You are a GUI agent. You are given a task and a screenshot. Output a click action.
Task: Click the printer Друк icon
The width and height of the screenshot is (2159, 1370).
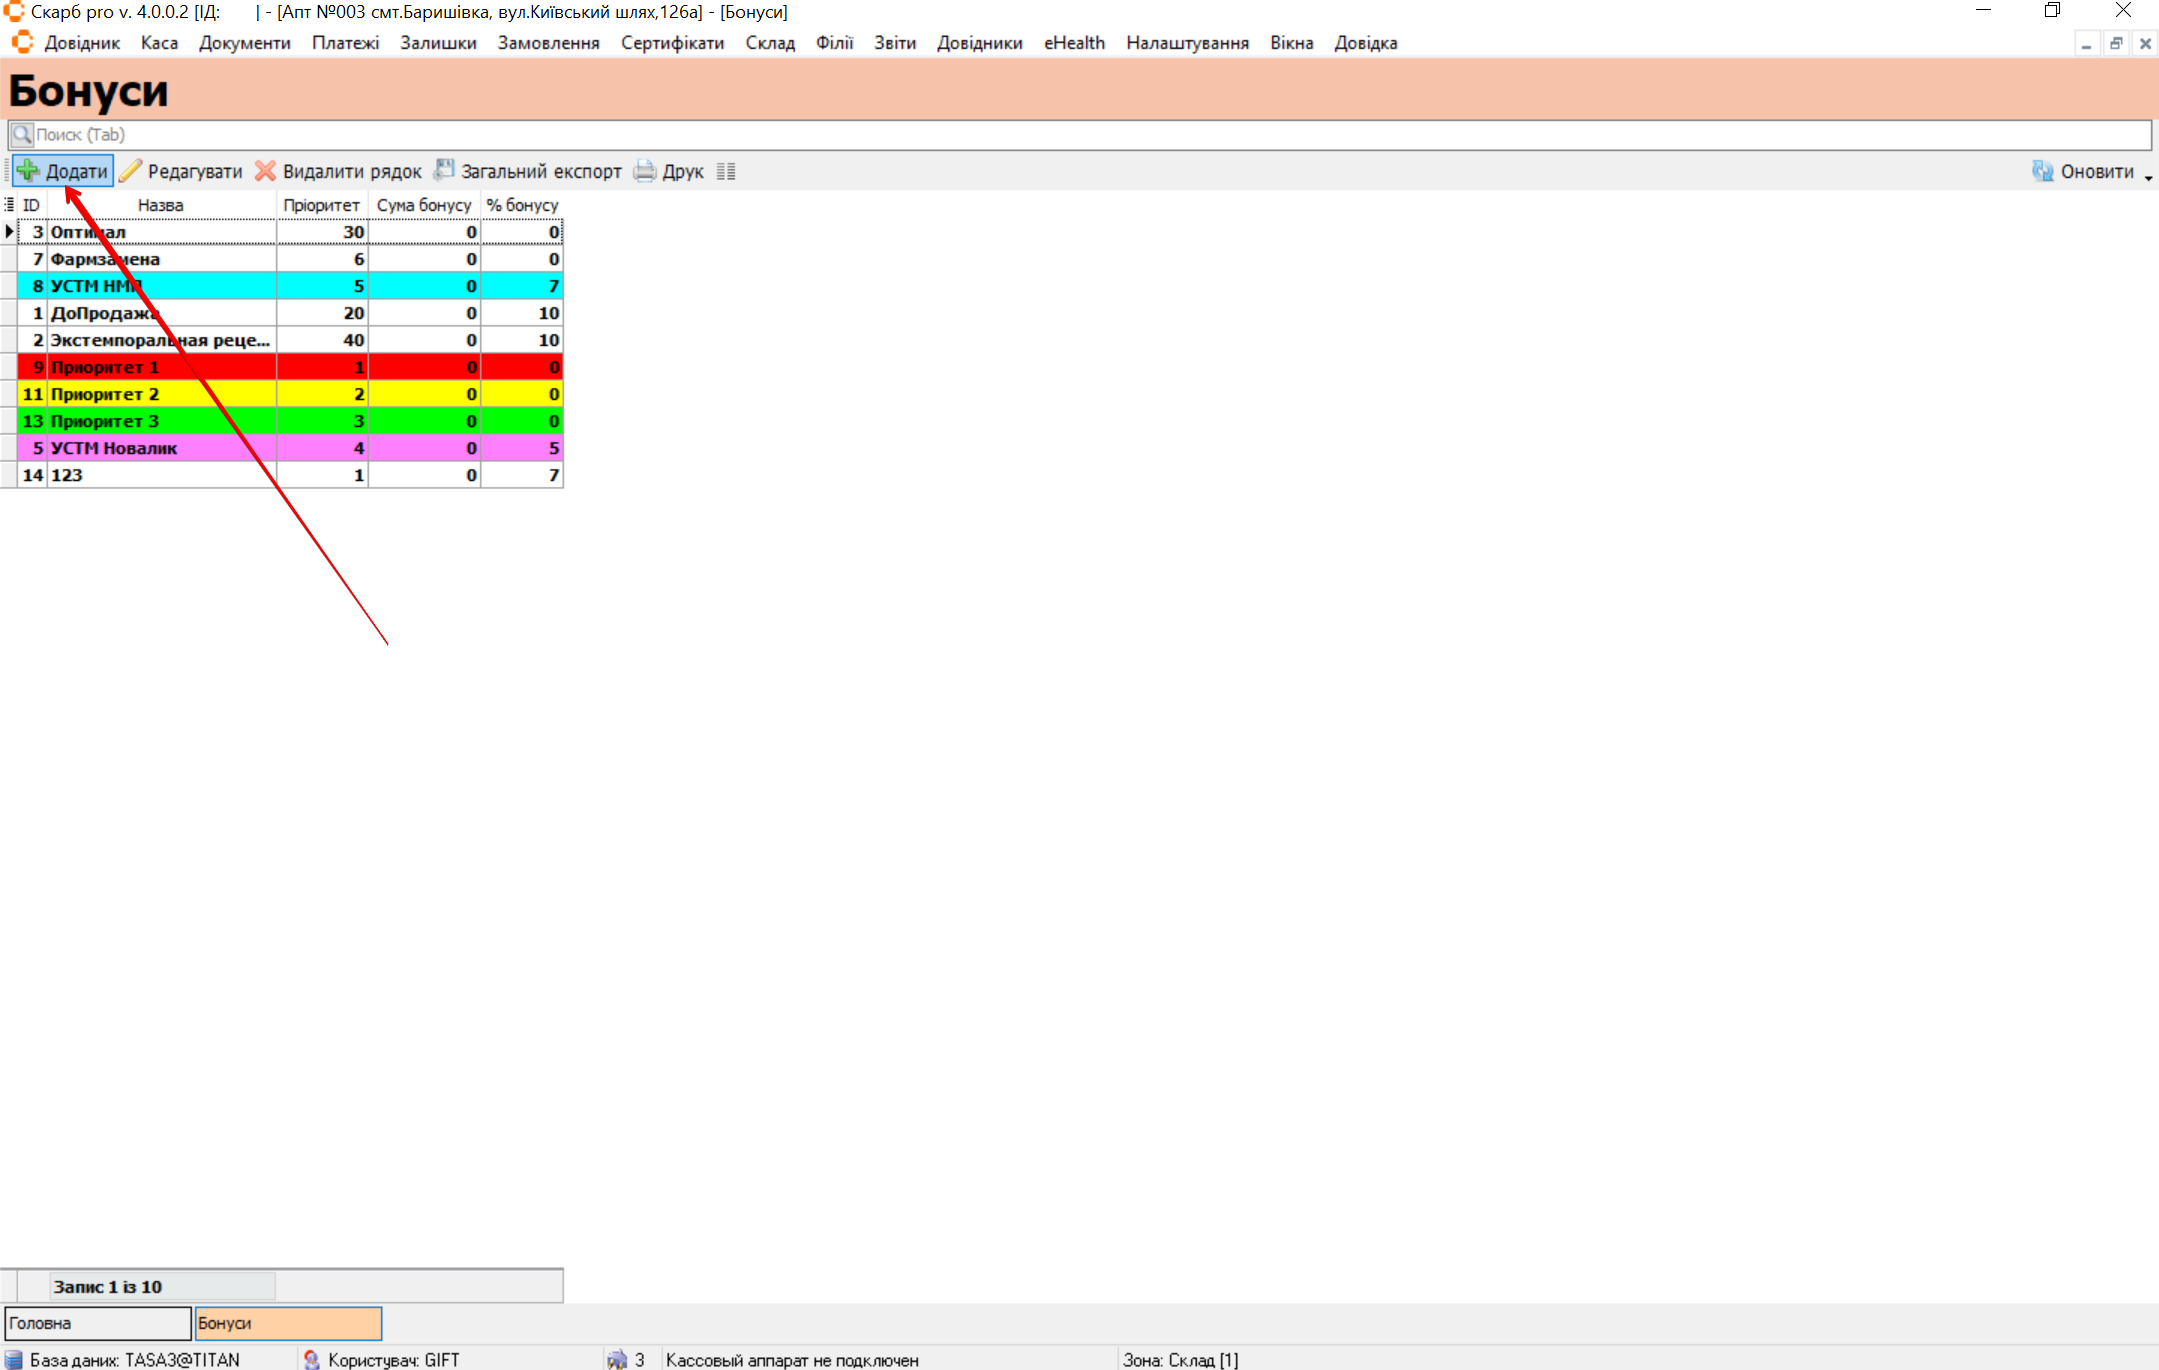[x=645, y=171]
